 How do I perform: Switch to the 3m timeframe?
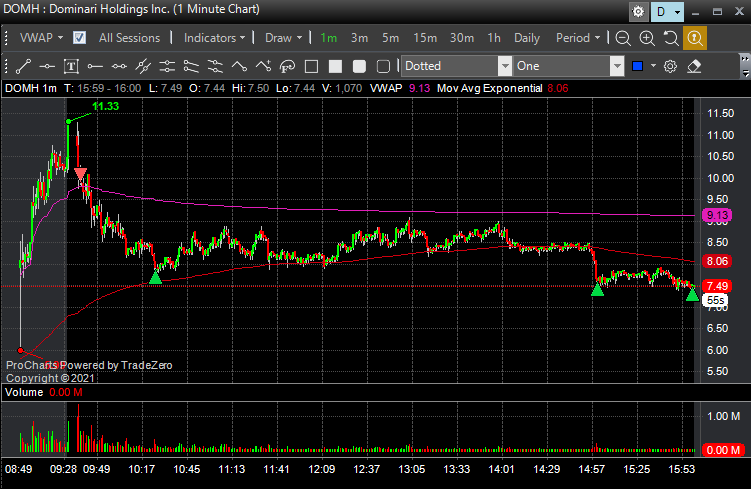[x=359, y=38]
